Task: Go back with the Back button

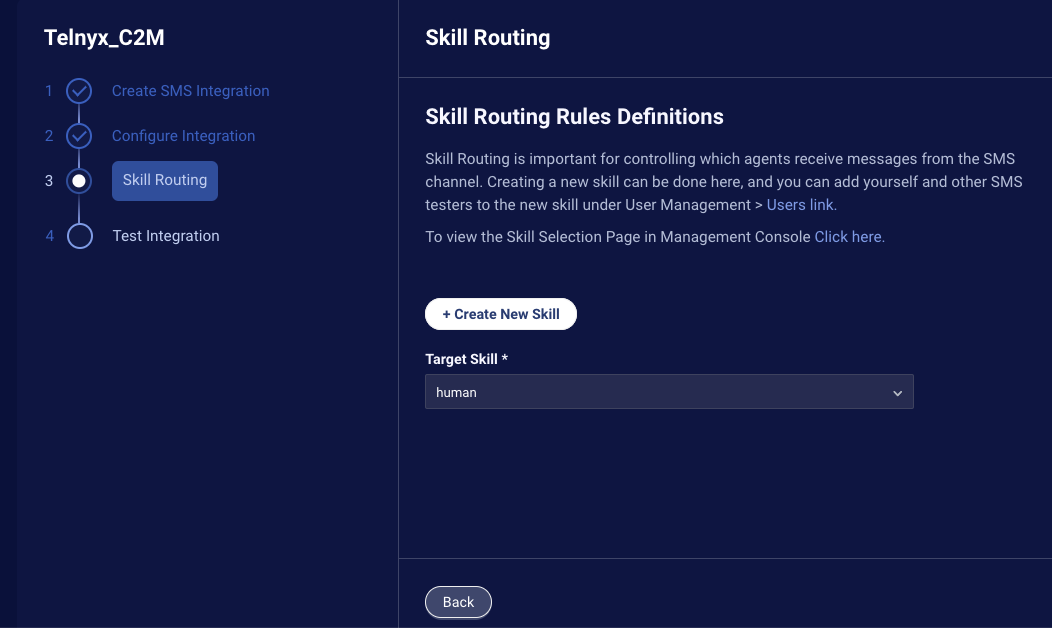Action: click(458, 602)
